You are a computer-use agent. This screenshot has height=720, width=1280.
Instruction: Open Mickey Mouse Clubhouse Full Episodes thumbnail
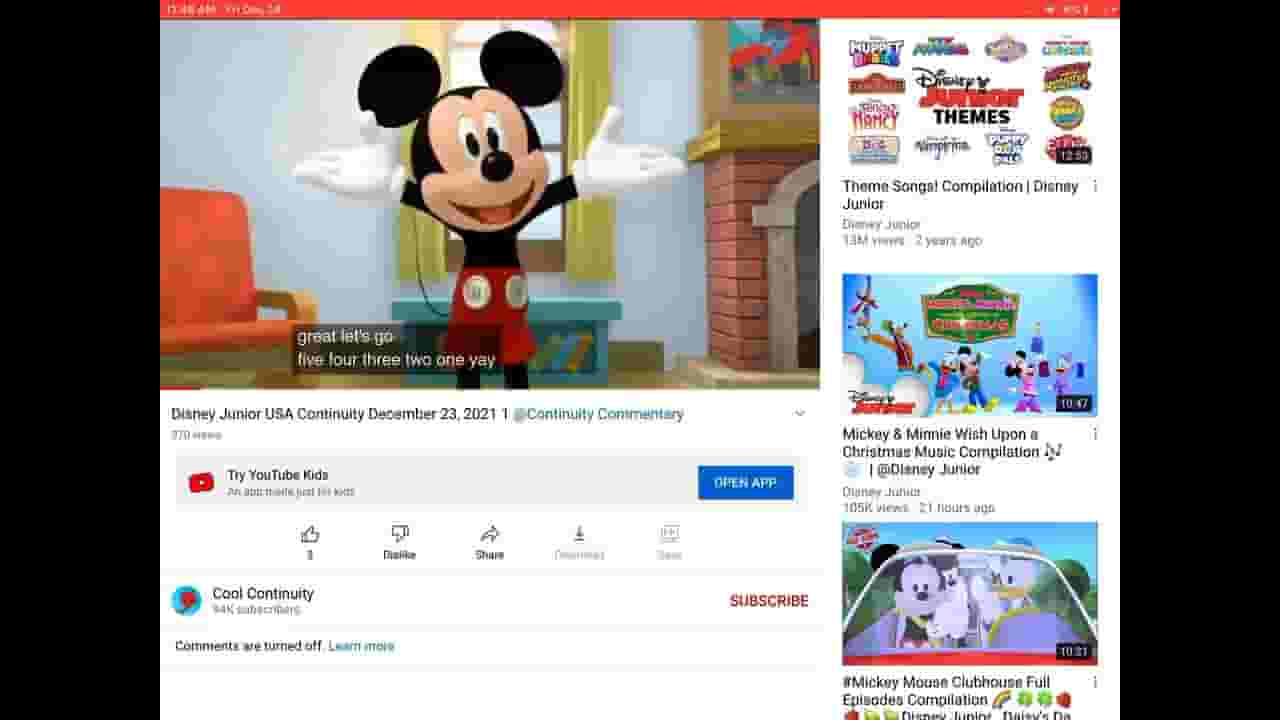970,593
